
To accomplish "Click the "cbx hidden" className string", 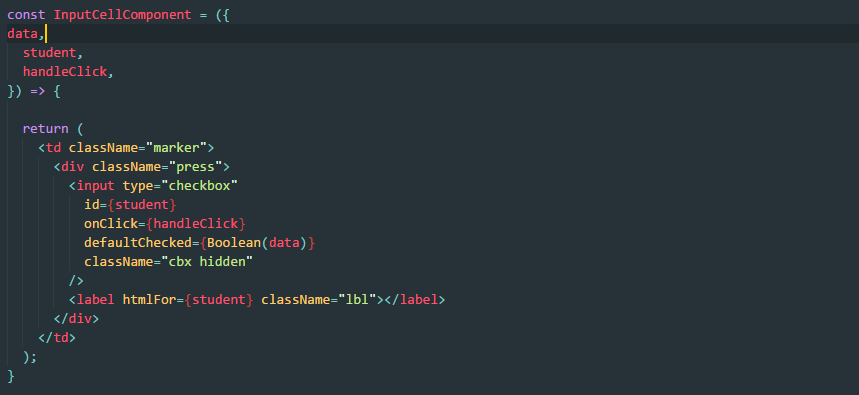I will click(207, 262).
